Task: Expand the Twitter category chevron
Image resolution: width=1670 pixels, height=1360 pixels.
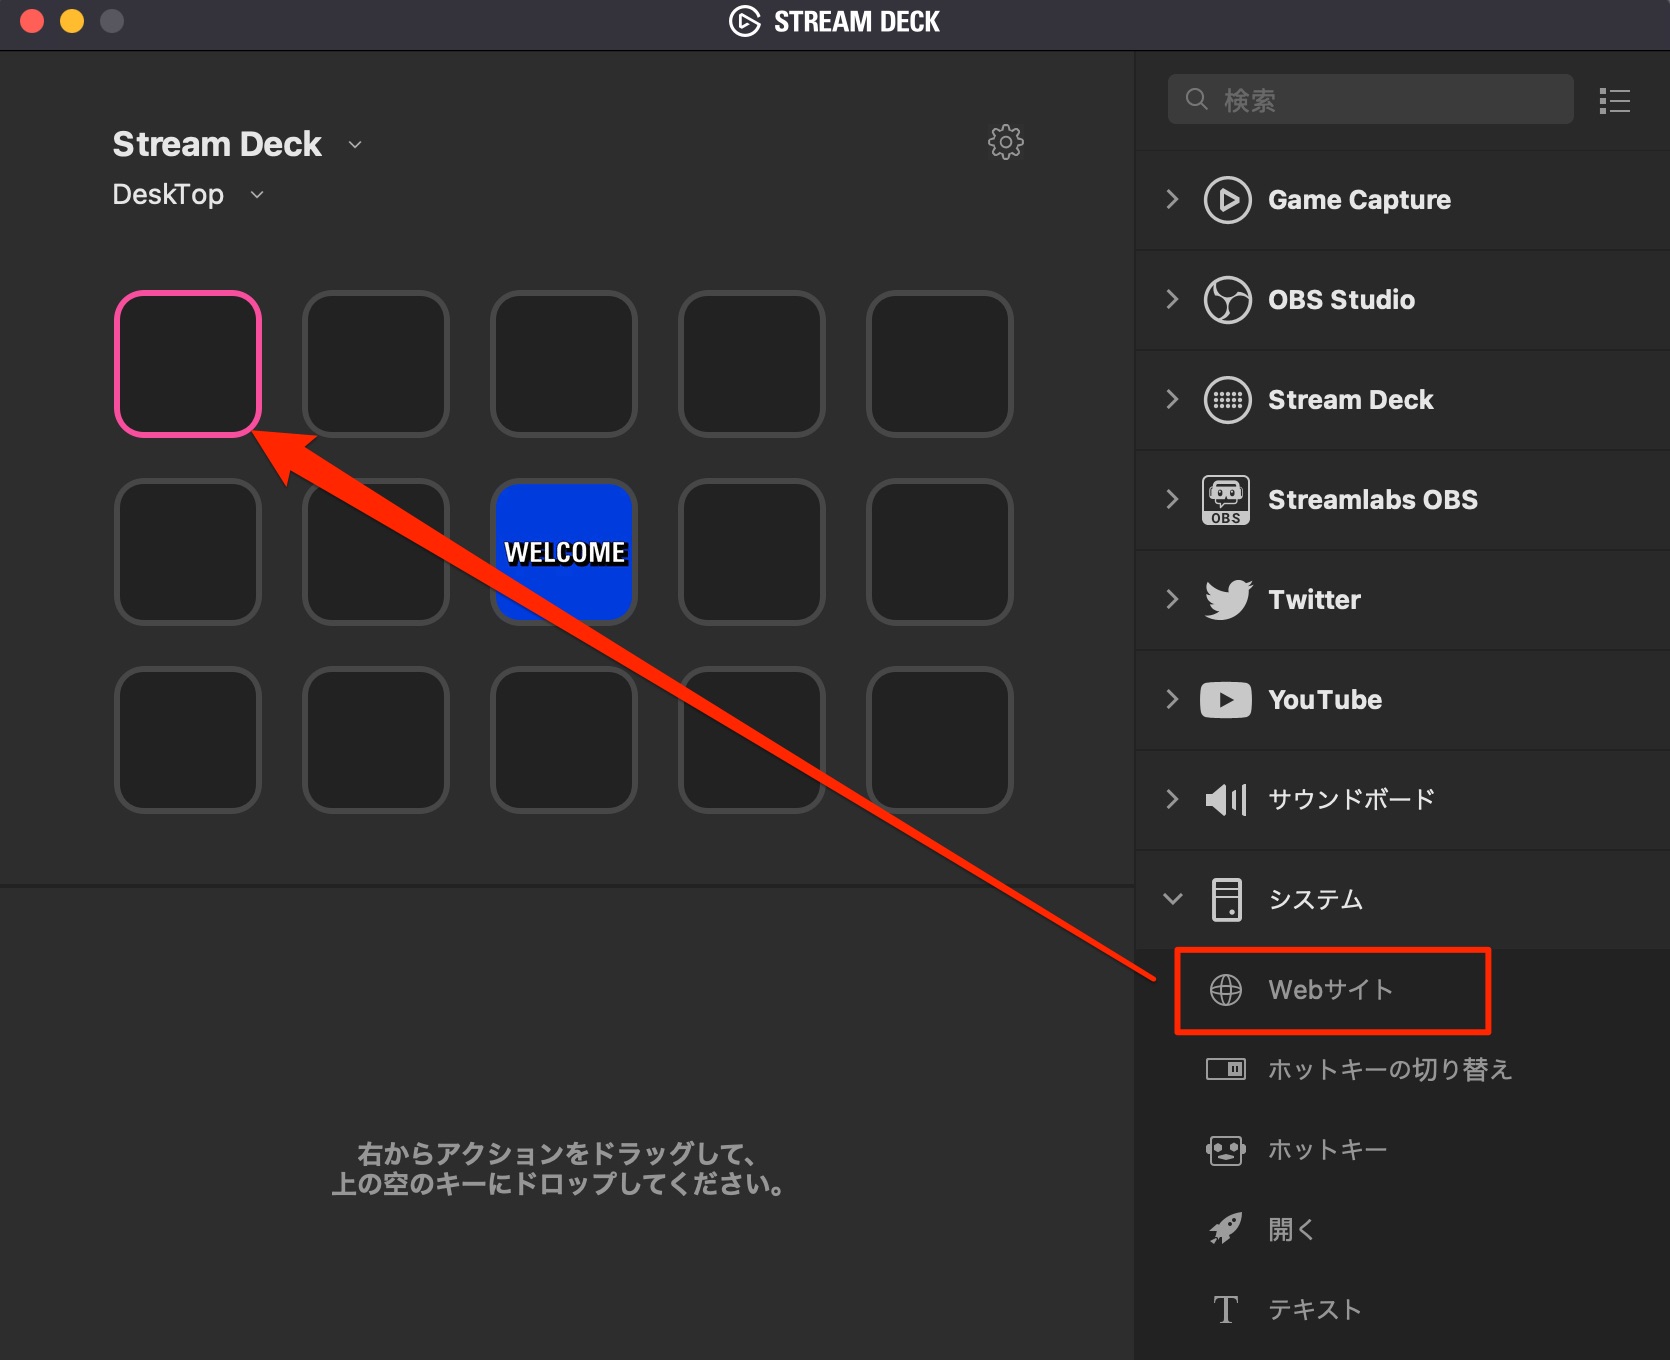Action: [x=1172, y=600]
